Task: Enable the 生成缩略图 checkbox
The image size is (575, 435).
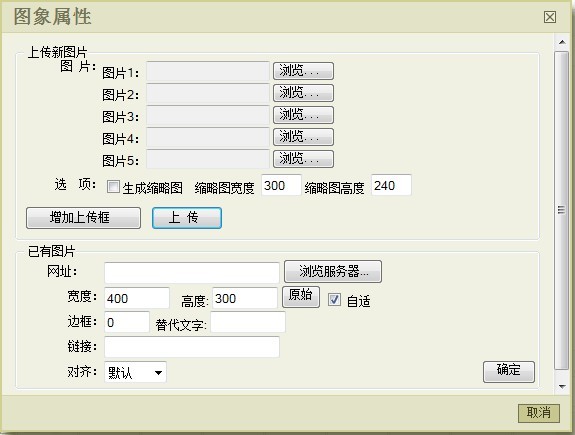Action: 113,187
